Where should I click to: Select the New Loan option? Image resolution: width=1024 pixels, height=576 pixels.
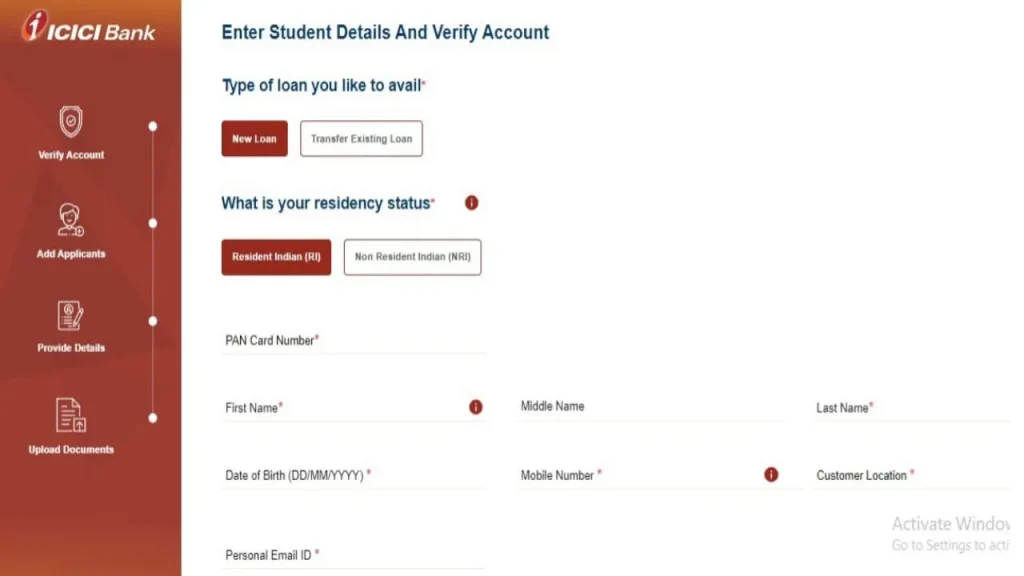[x=254, y=139]
